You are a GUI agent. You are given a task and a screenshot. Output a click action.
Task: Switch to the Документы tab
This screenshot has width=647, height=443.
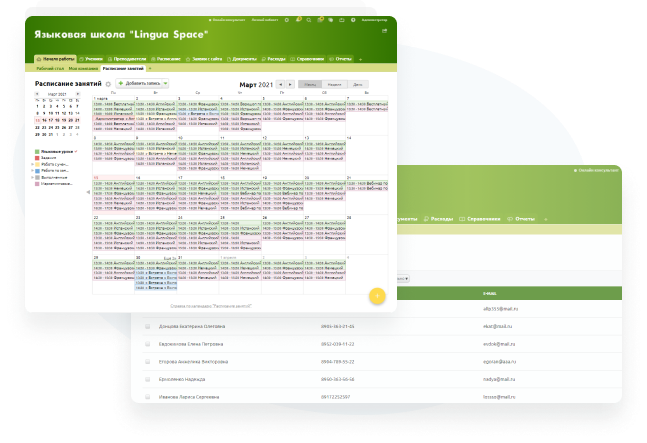(260, 59)
